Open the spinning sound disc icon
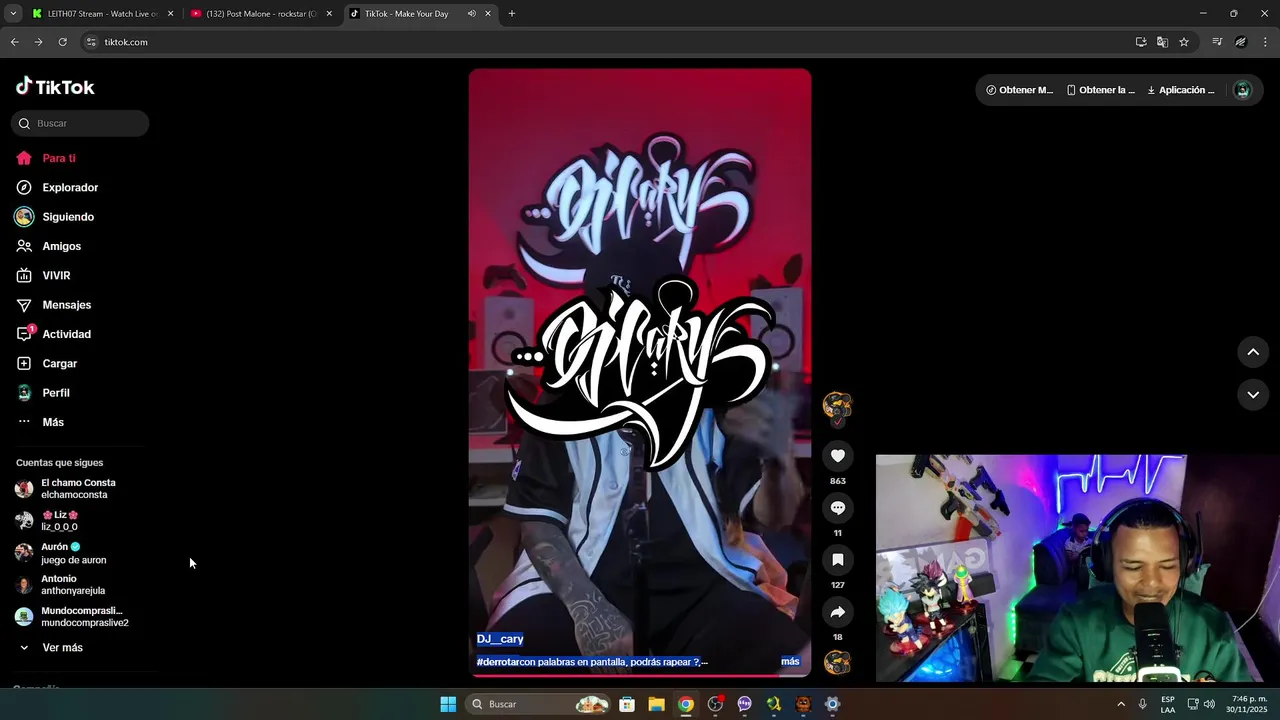This screenshot has height=720, width=1280. [837, 662]
